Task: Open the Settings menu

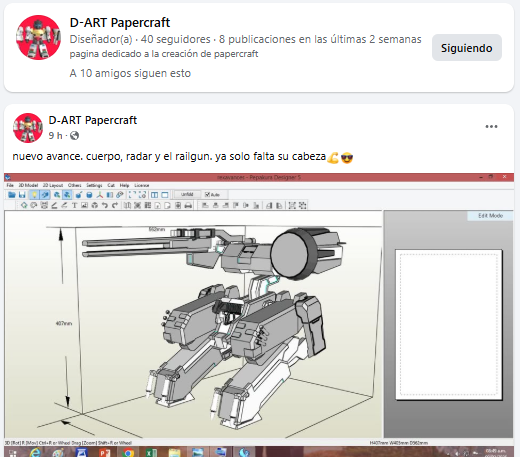Action: pos(94,185)
